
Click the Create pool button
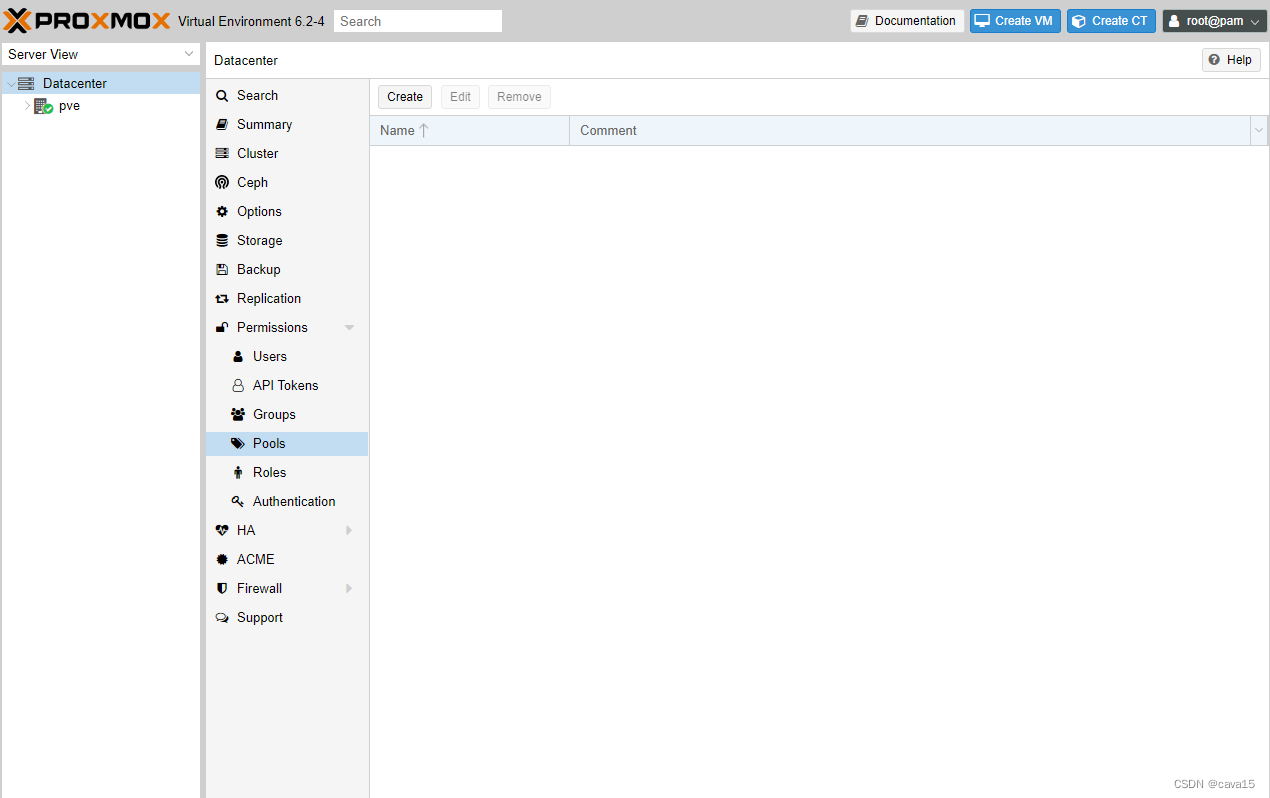pos(405,97)
